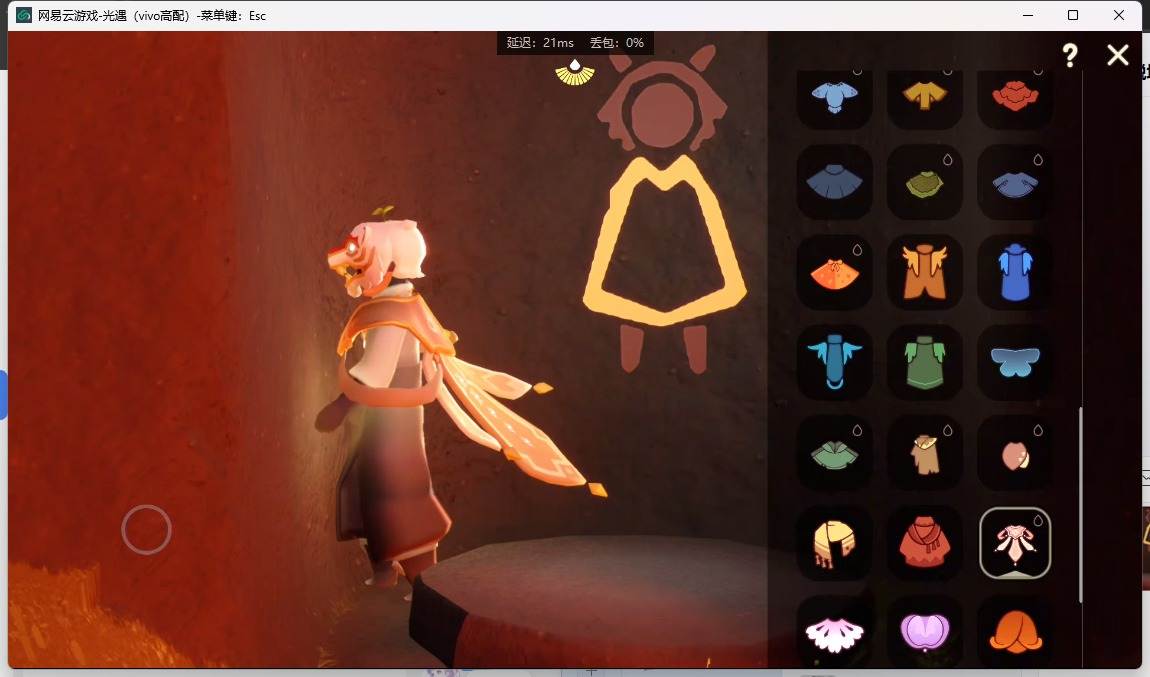
Task: Choose the orange petal cape at bottom
Action: click(1015, 632)
